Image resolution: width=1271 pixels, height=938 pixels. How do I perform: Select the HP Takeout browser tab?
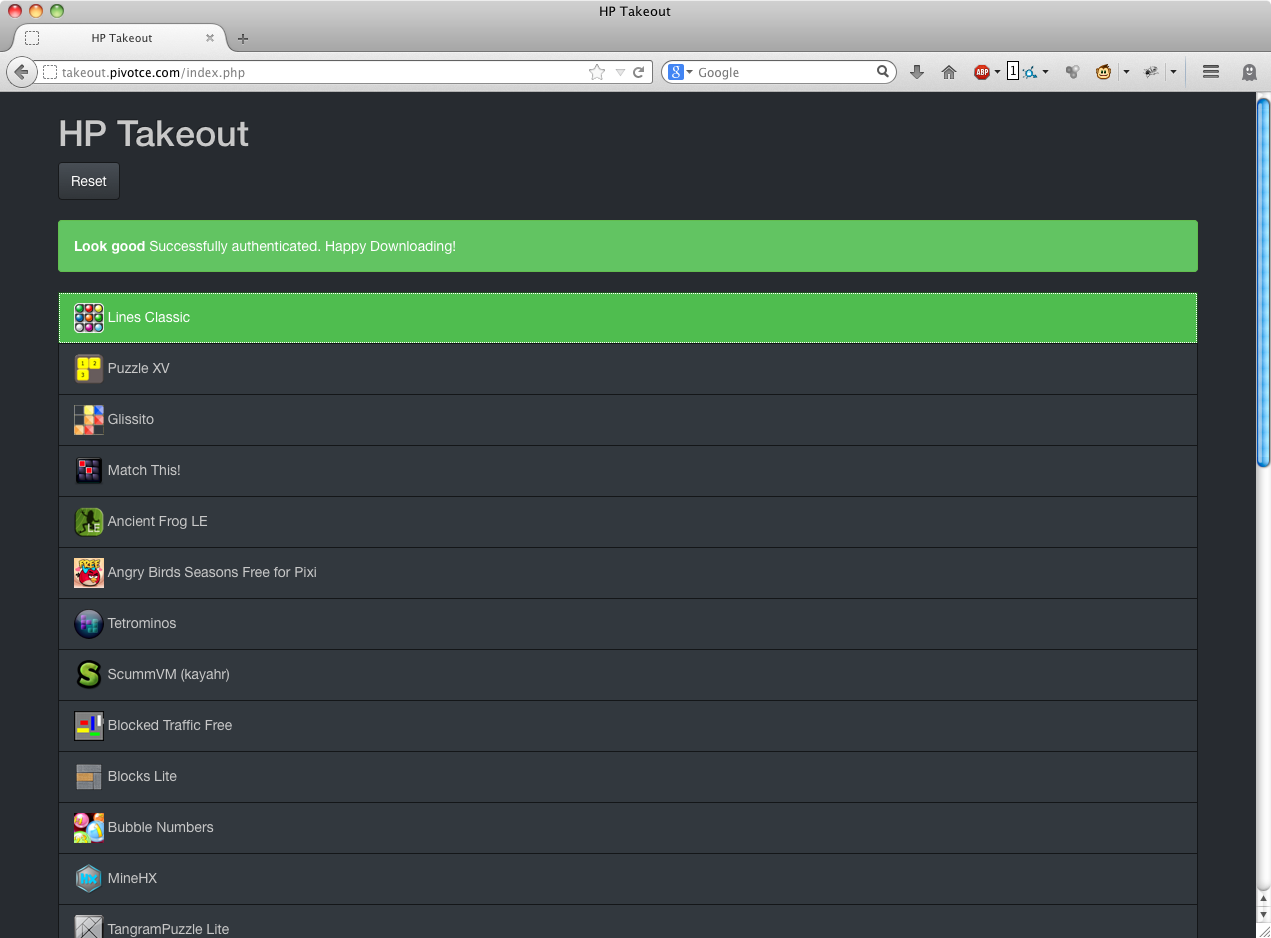tap(121, 38)
